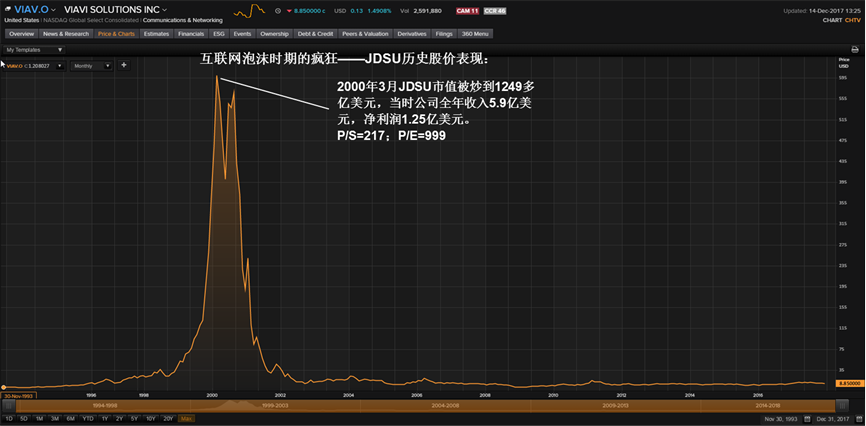The height and width of the screenshot is (426, 866).
Task: Click the Peers & Valuation tab
Action: pyautogui.click(x=364, y=33)
